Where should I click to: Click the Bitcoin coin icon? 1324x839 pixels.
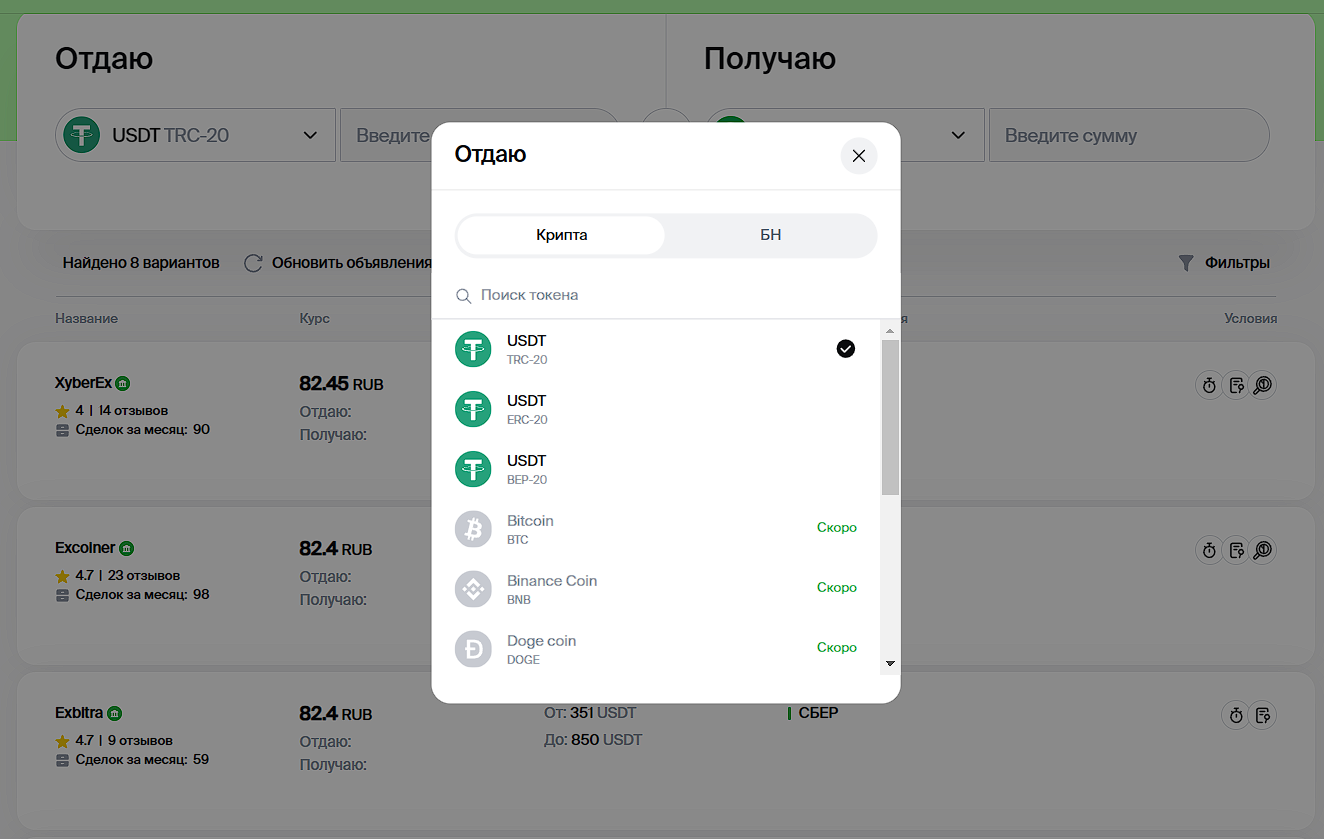(473, 529)
